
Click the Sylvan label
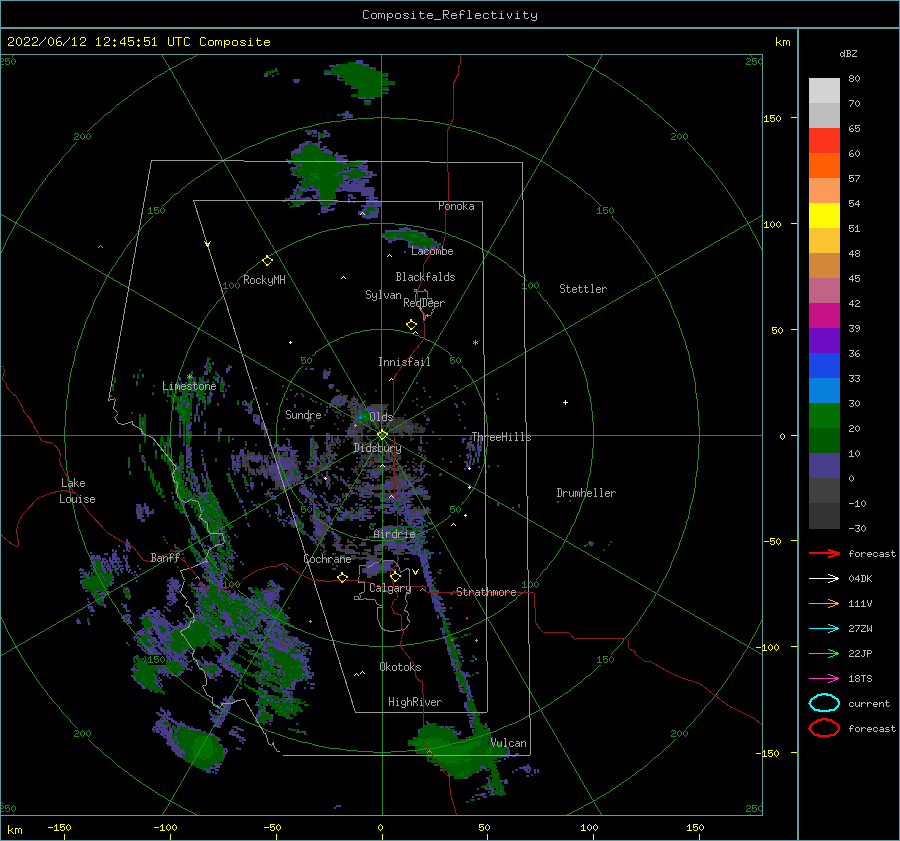tap(383, 295)
